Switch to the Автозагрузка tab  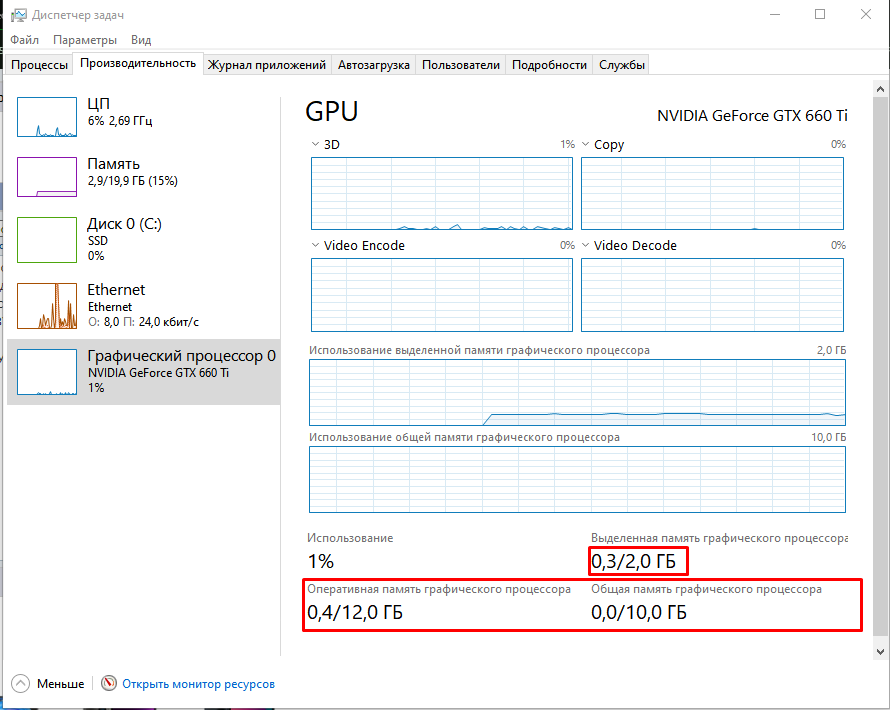[x=373, y=65]
